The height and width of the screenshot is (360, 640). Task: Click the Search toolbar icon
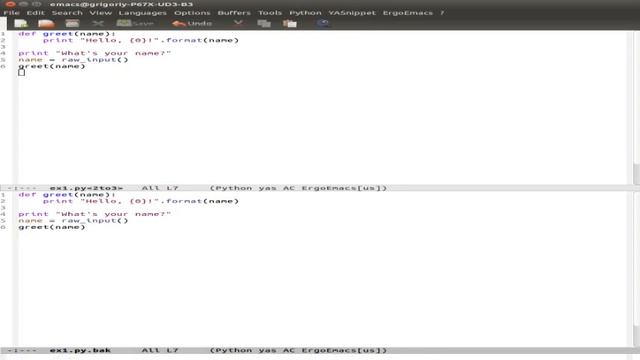click(x=323, y=23)
